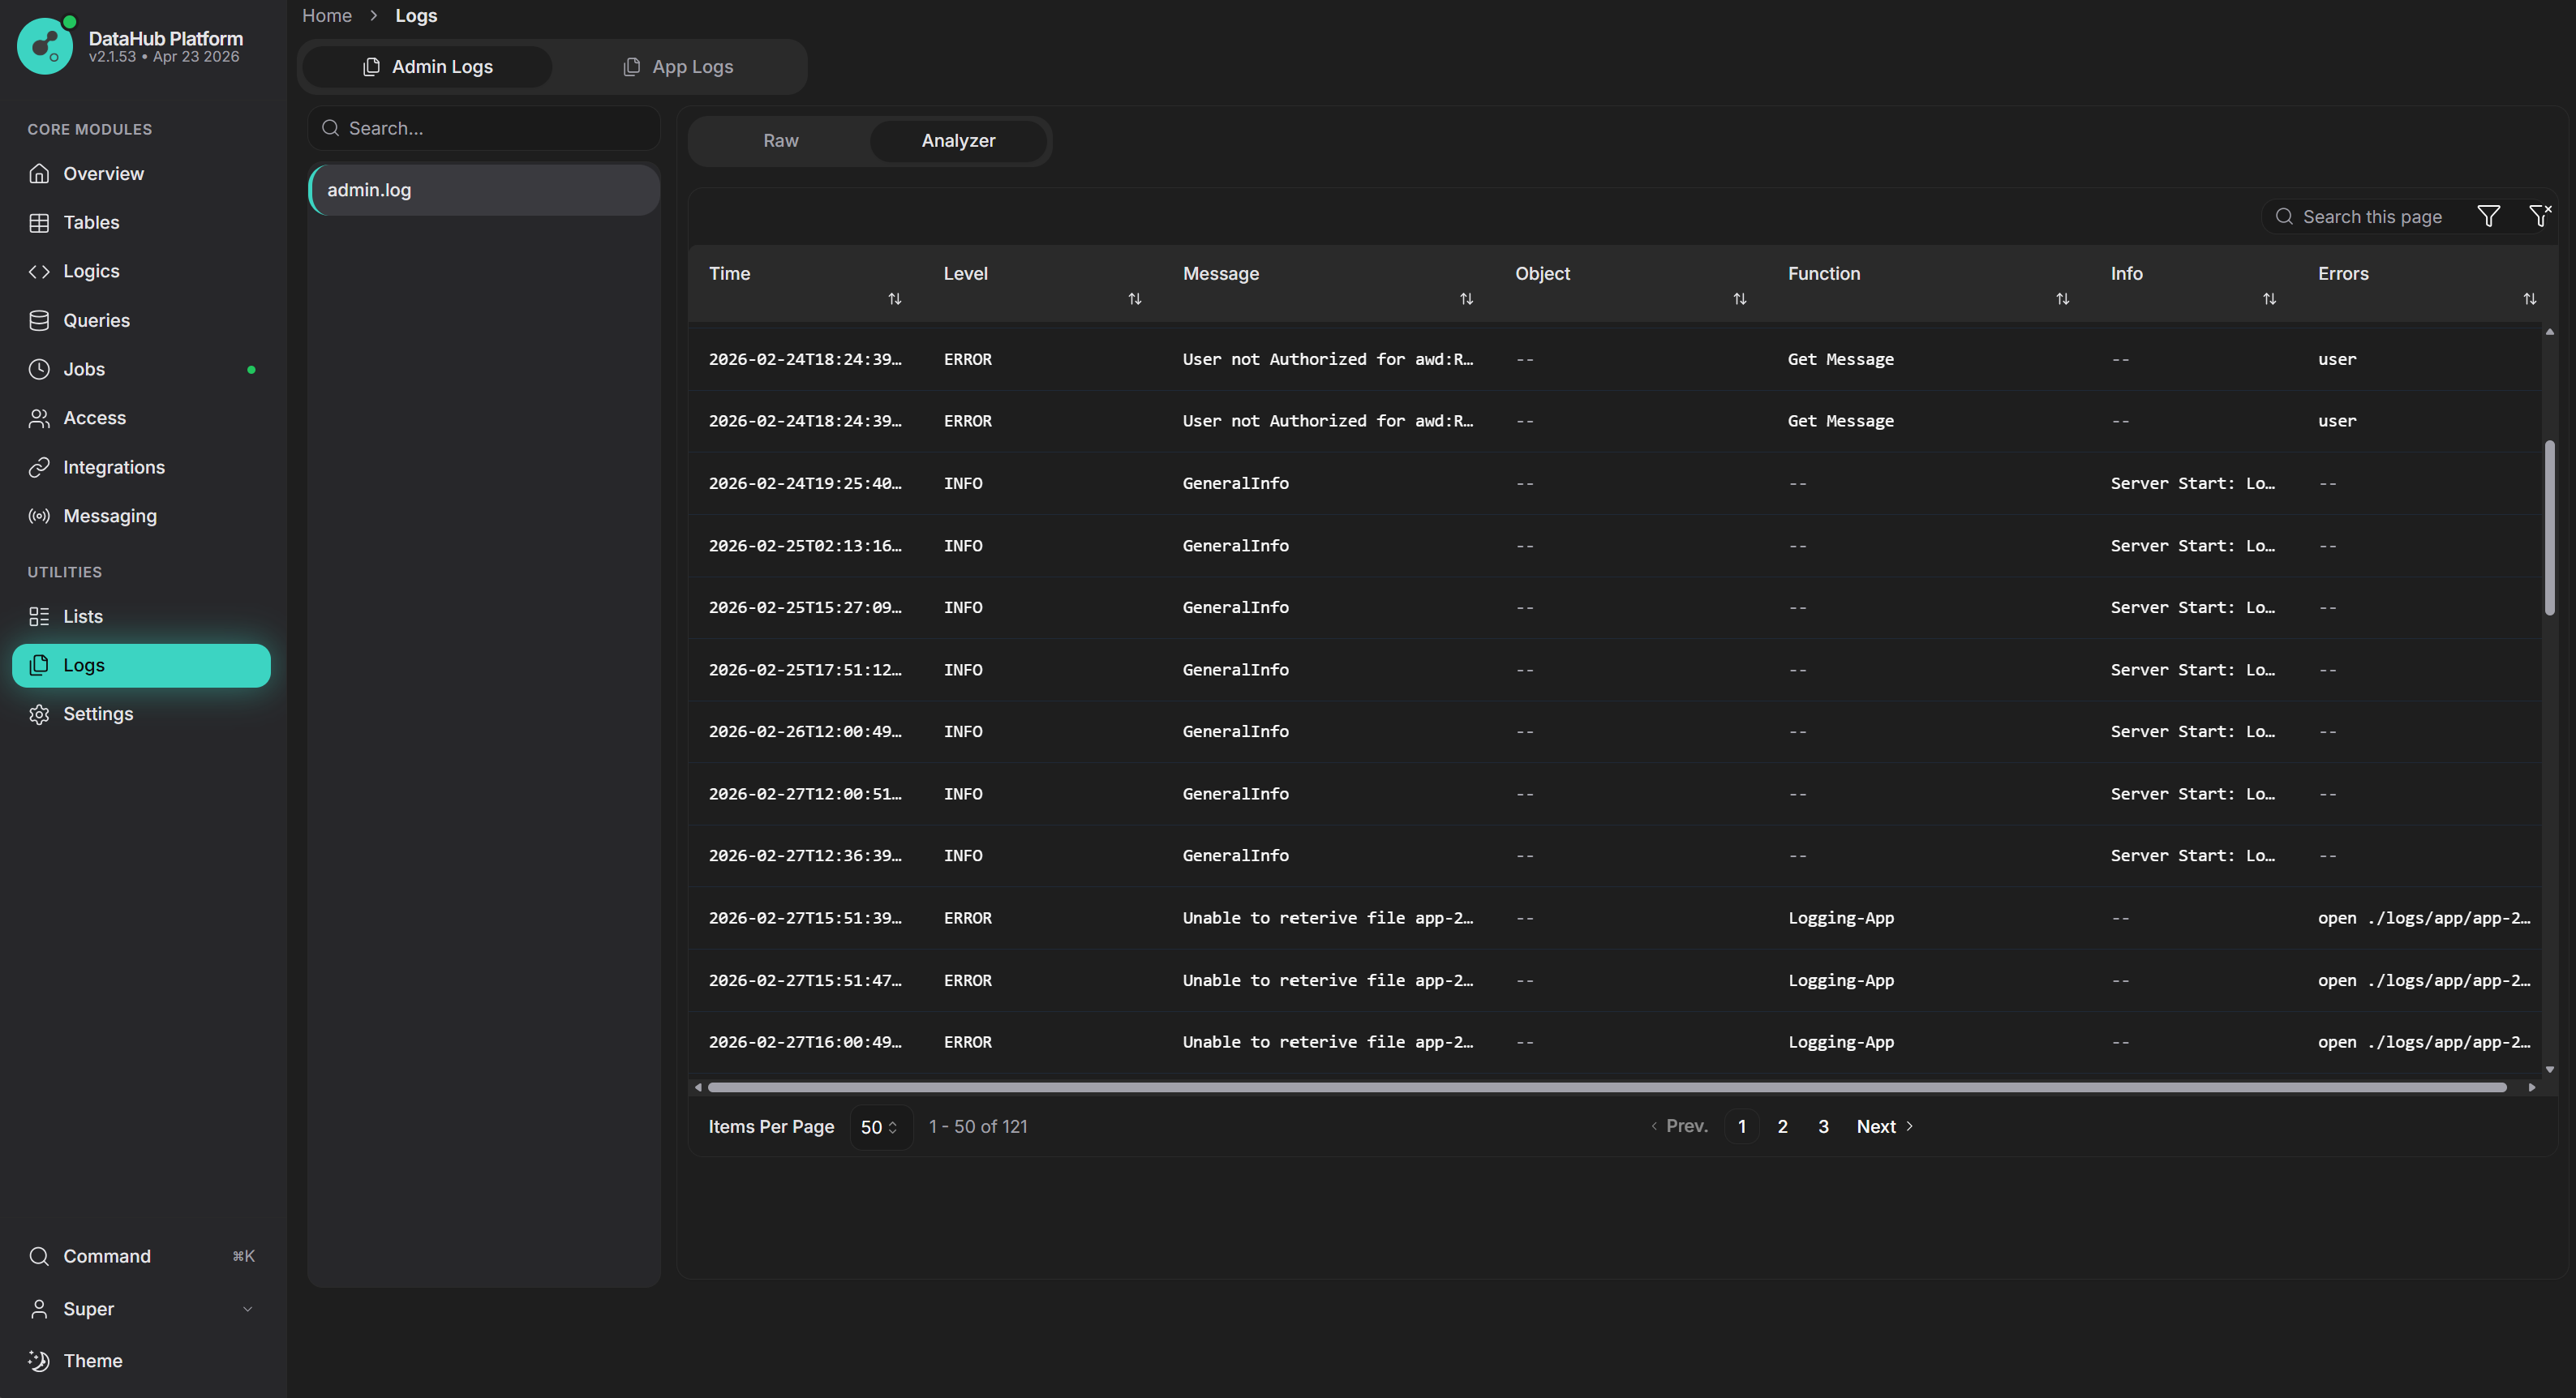This screenshot has height=1398, width=2576.
Task: Go to Logics in sidebar
Action: coord(141,271)
